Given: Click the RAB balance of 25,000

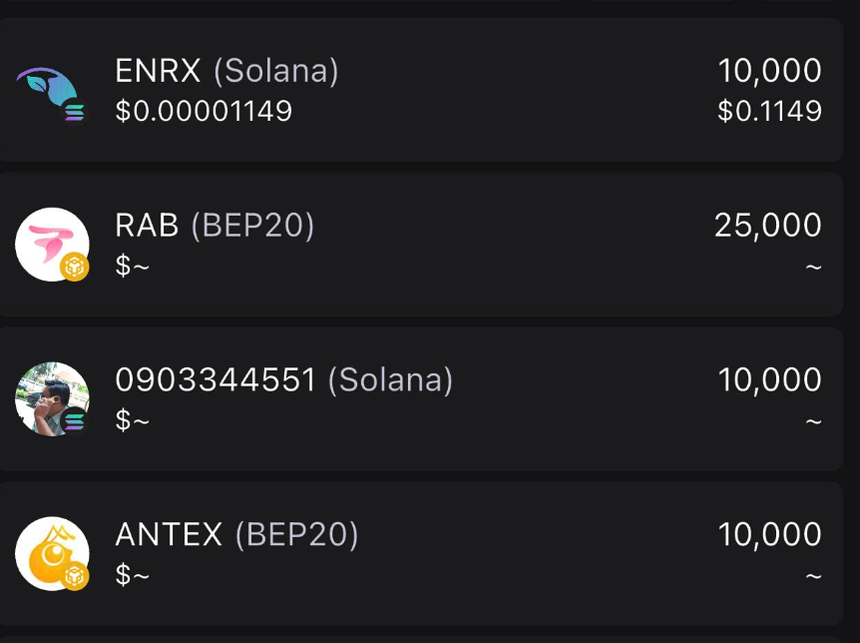Looking at the screenshot, I should click(x=767, y=226).
